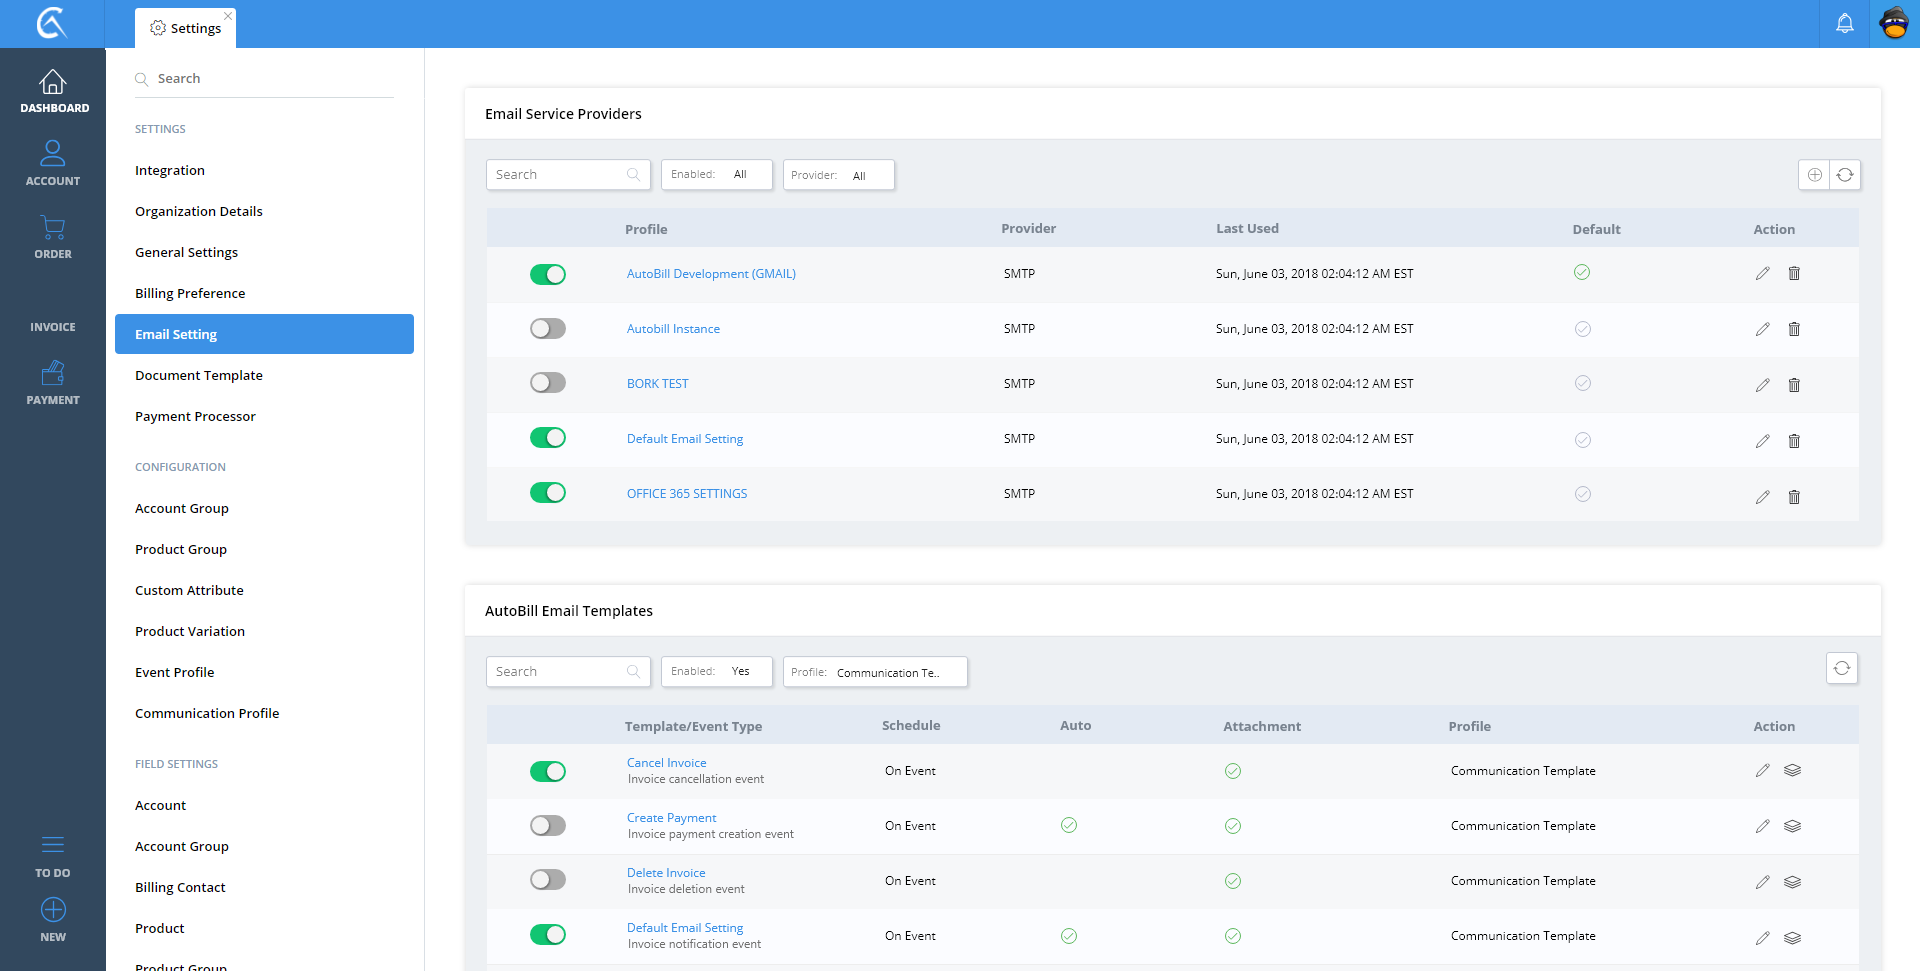
Task: Open the Profile filter in Email Templates
Action: pos(875,672)
